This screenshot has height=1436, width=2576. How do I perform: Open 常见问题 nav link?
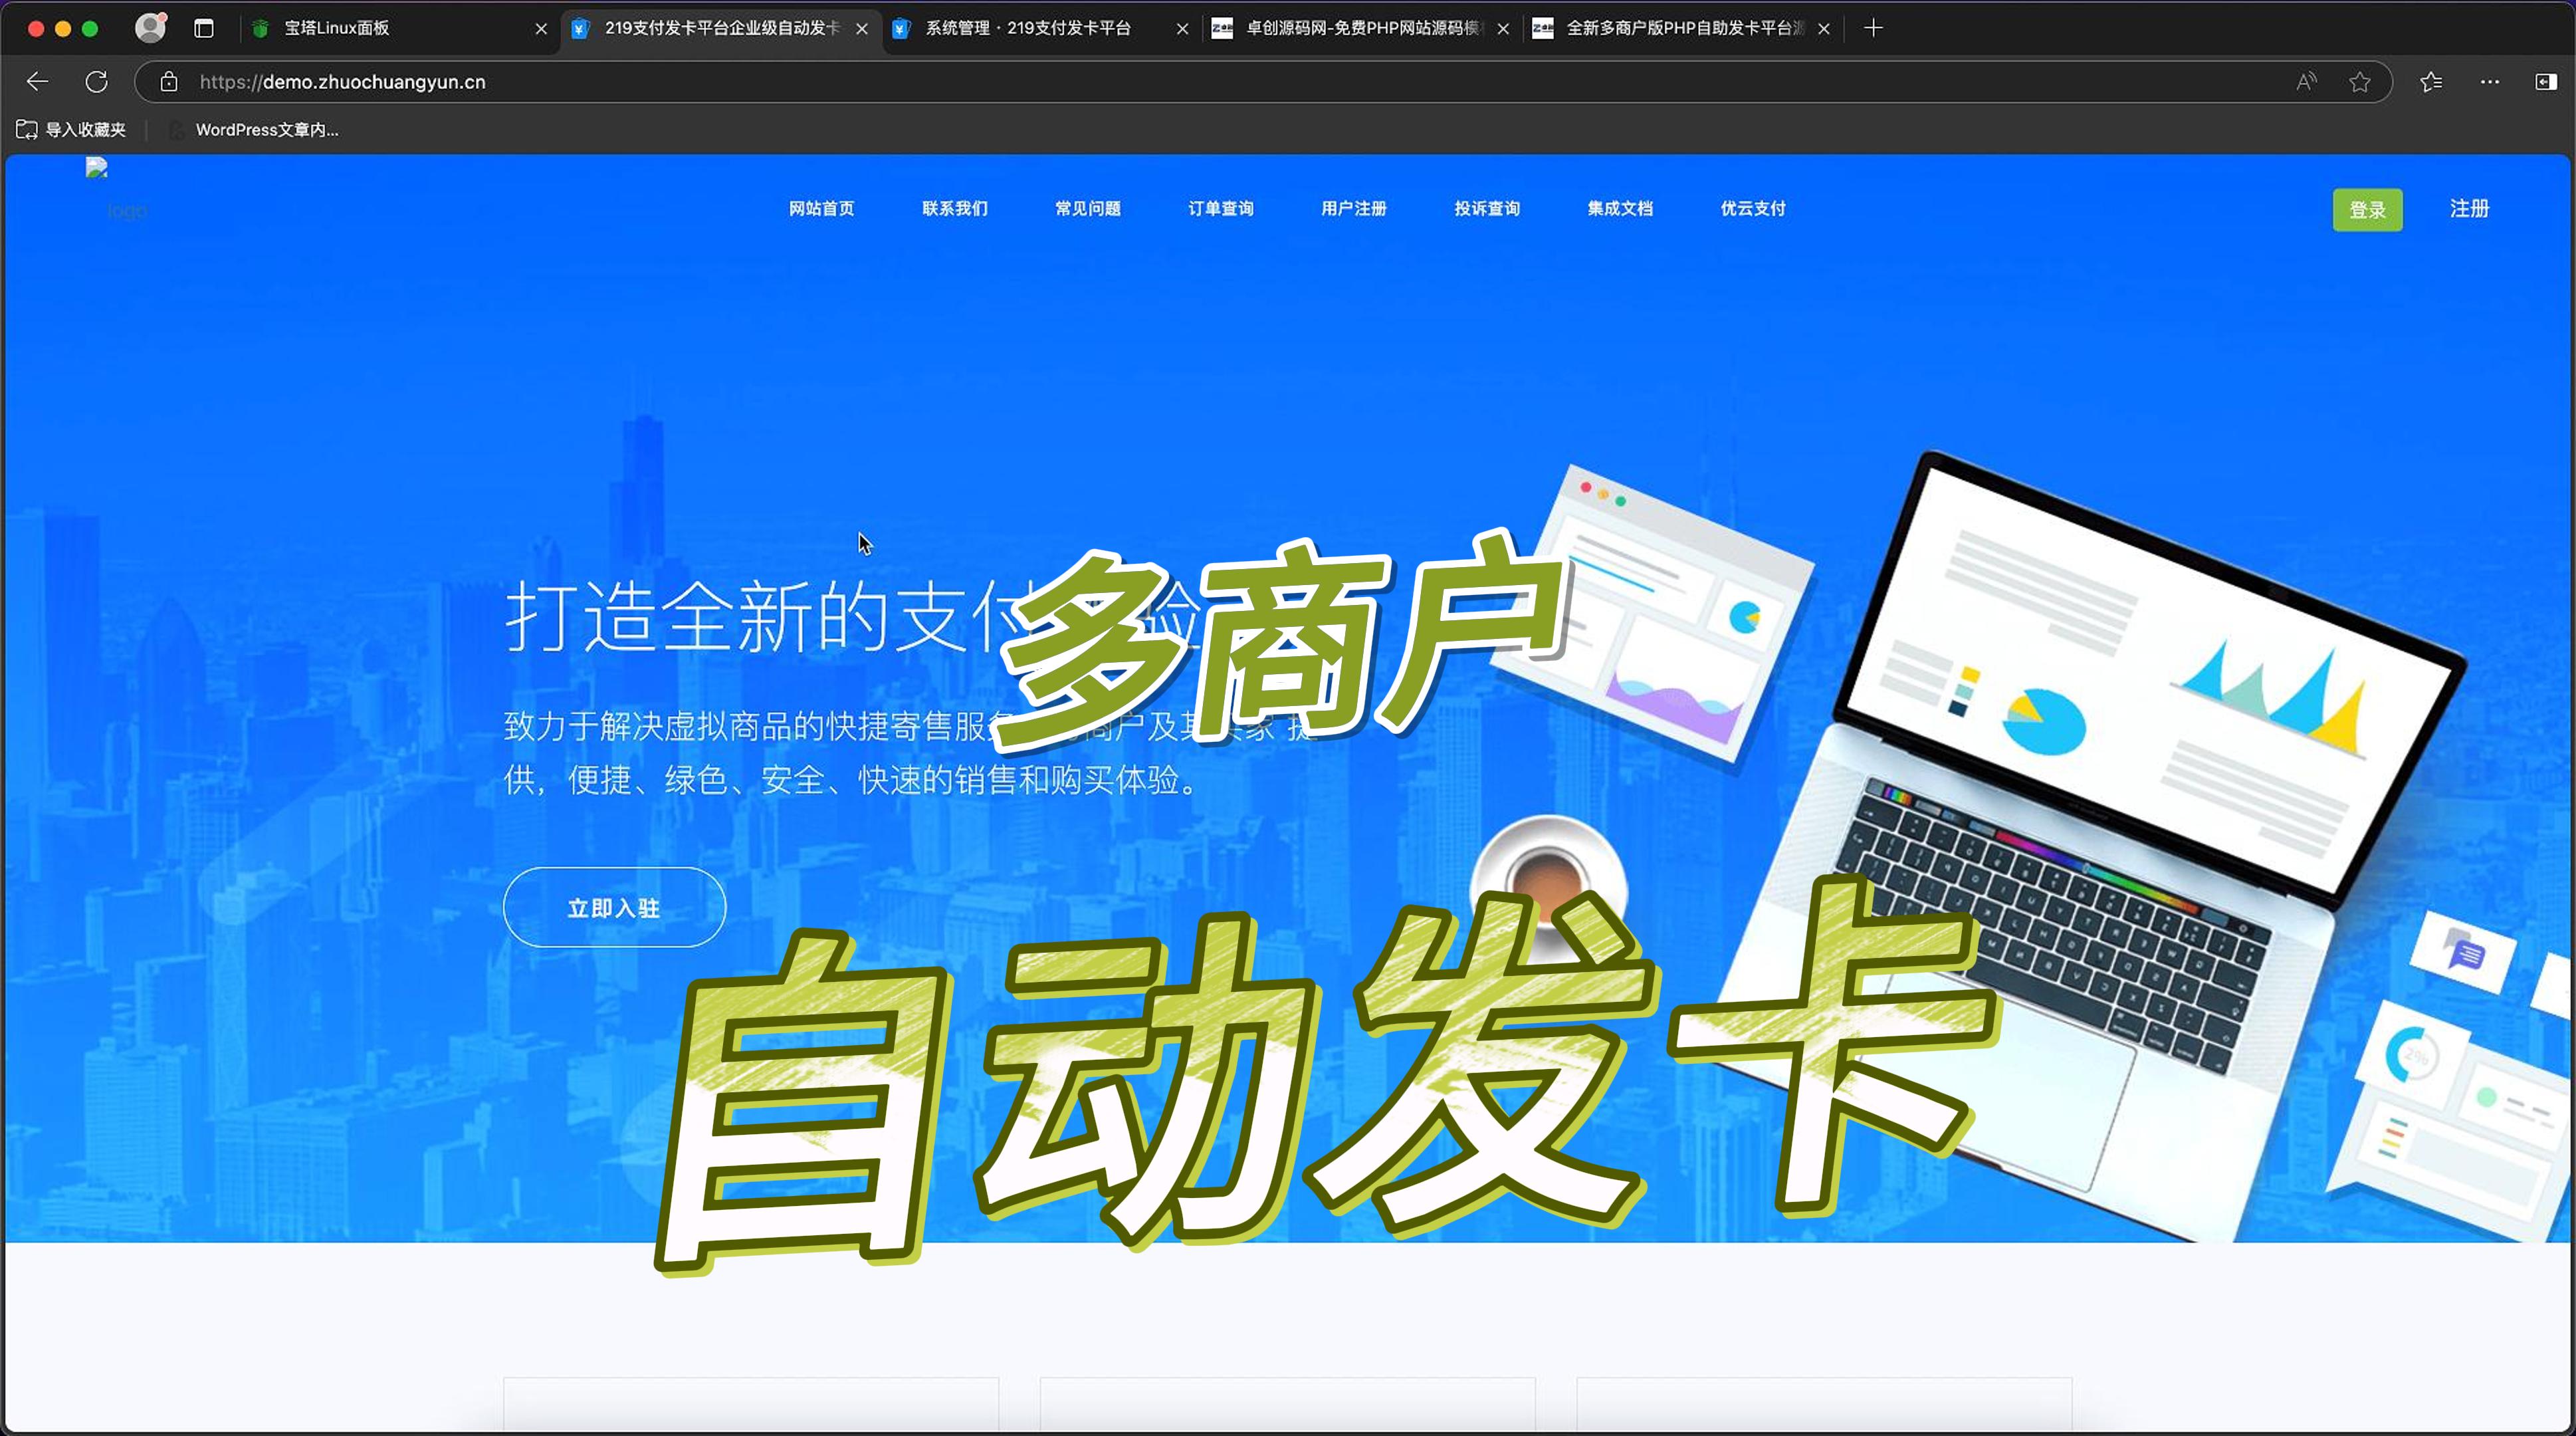(x=1088, y=209)
